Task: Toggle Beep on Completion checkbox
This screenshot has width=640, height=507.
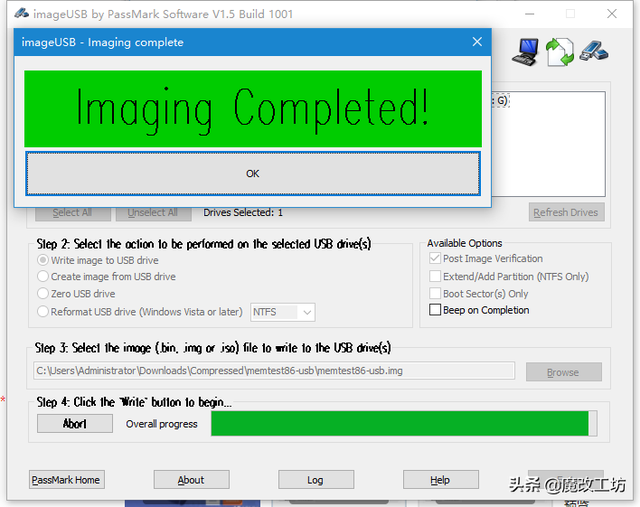Action: pos(435,310)
